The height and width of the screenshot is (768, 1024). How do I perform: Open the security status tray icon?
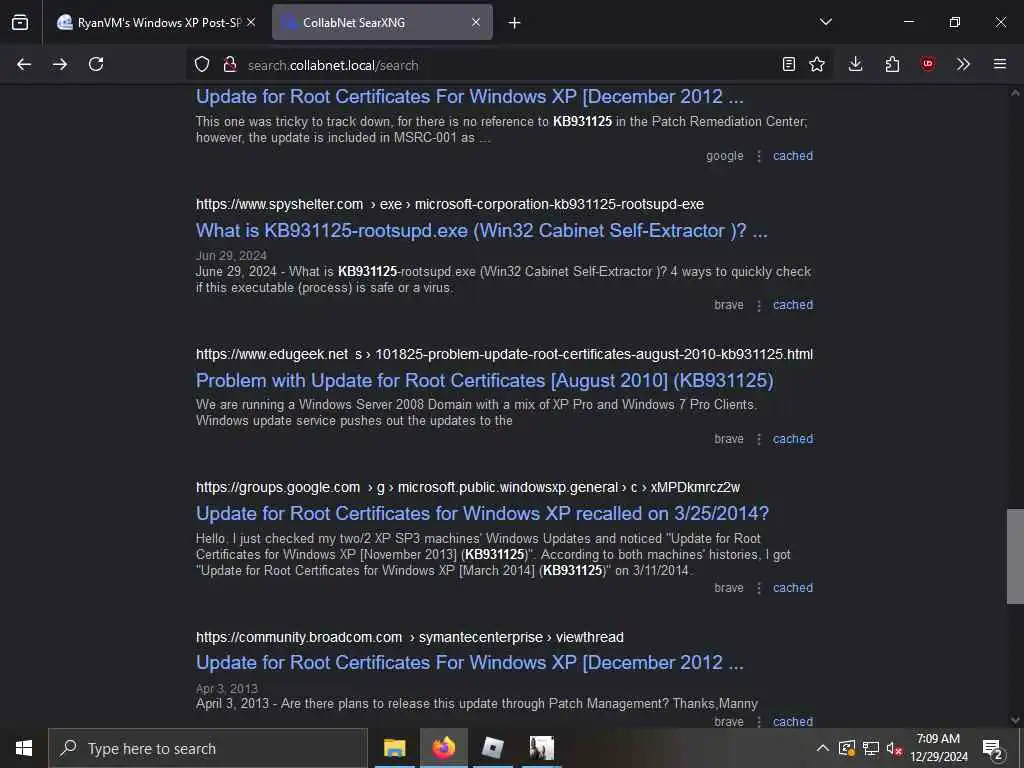(x=847, y=748)
